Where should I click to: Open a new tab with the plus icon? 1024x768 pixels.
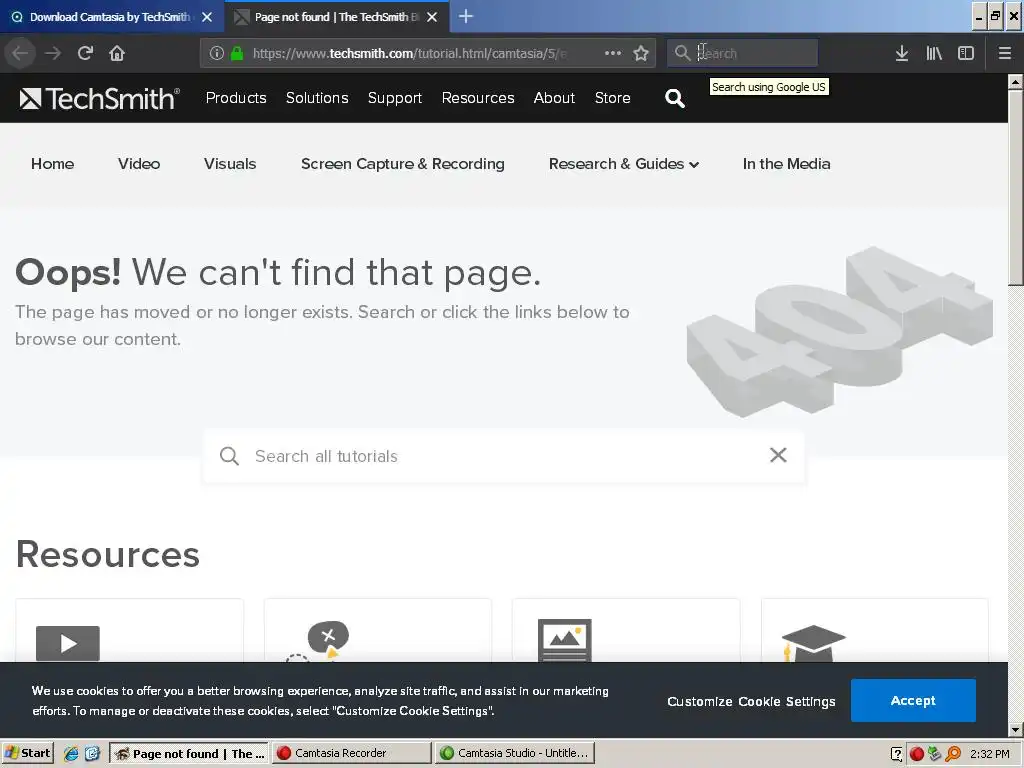(466, 16)
